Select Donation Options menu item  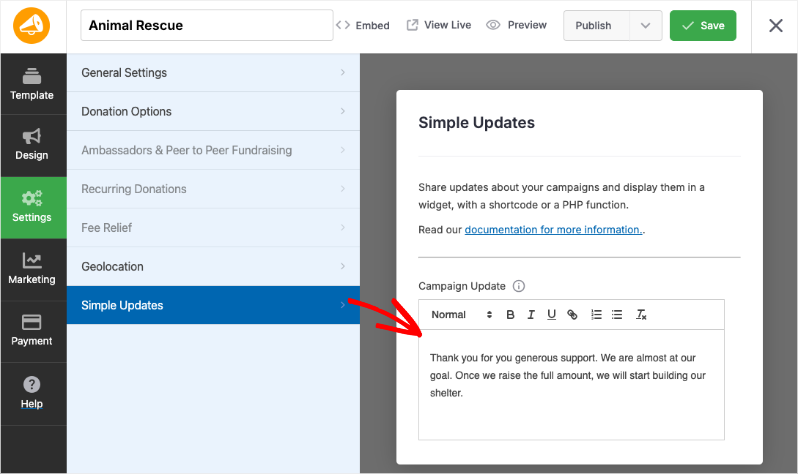coord(213,111)
